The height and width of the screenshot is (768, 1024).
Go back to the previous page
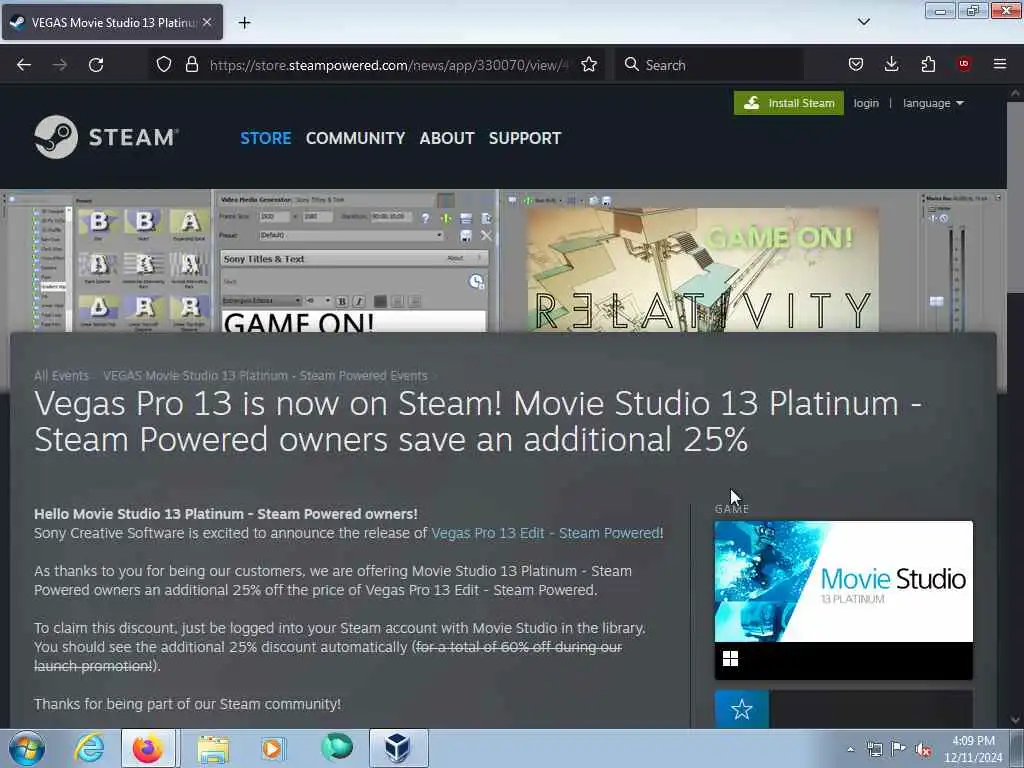24,65
